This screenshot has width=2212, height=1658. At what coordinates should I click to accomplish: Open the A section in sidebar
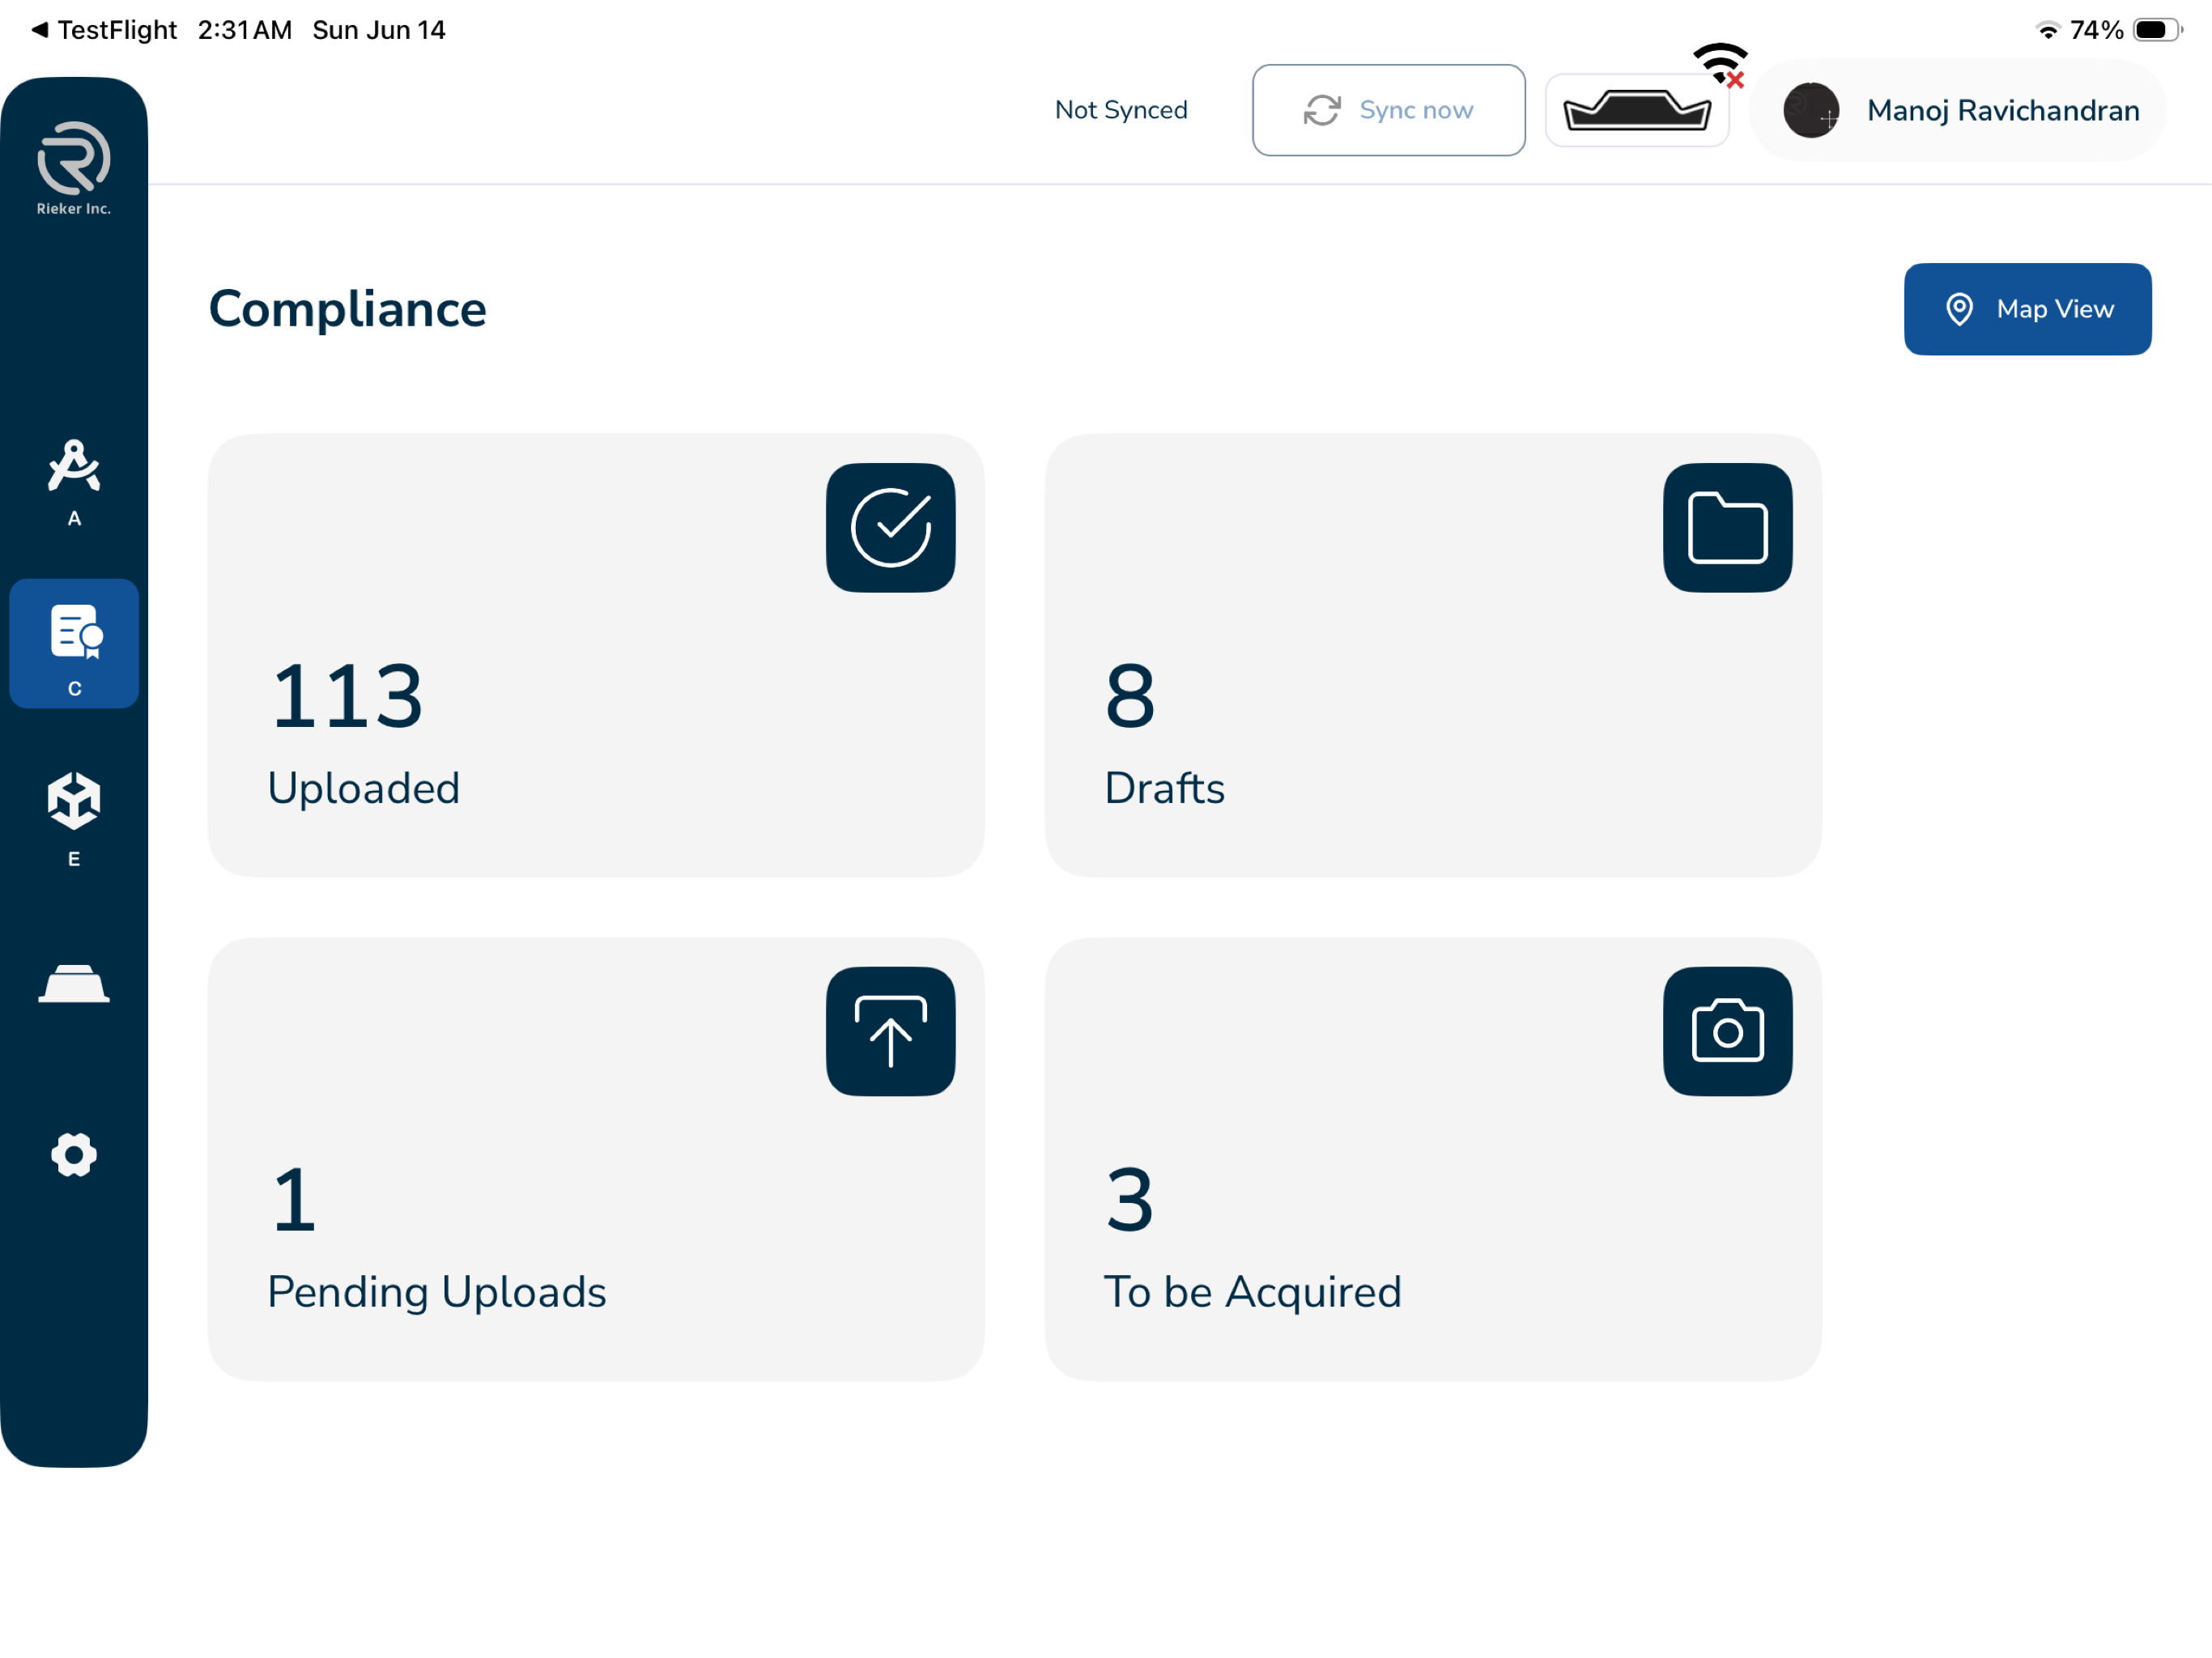(x=74, y=482)
